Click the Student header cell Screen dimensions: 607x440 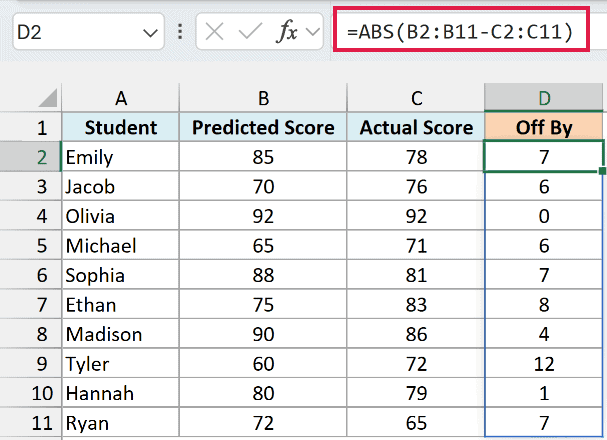[120, 127]
